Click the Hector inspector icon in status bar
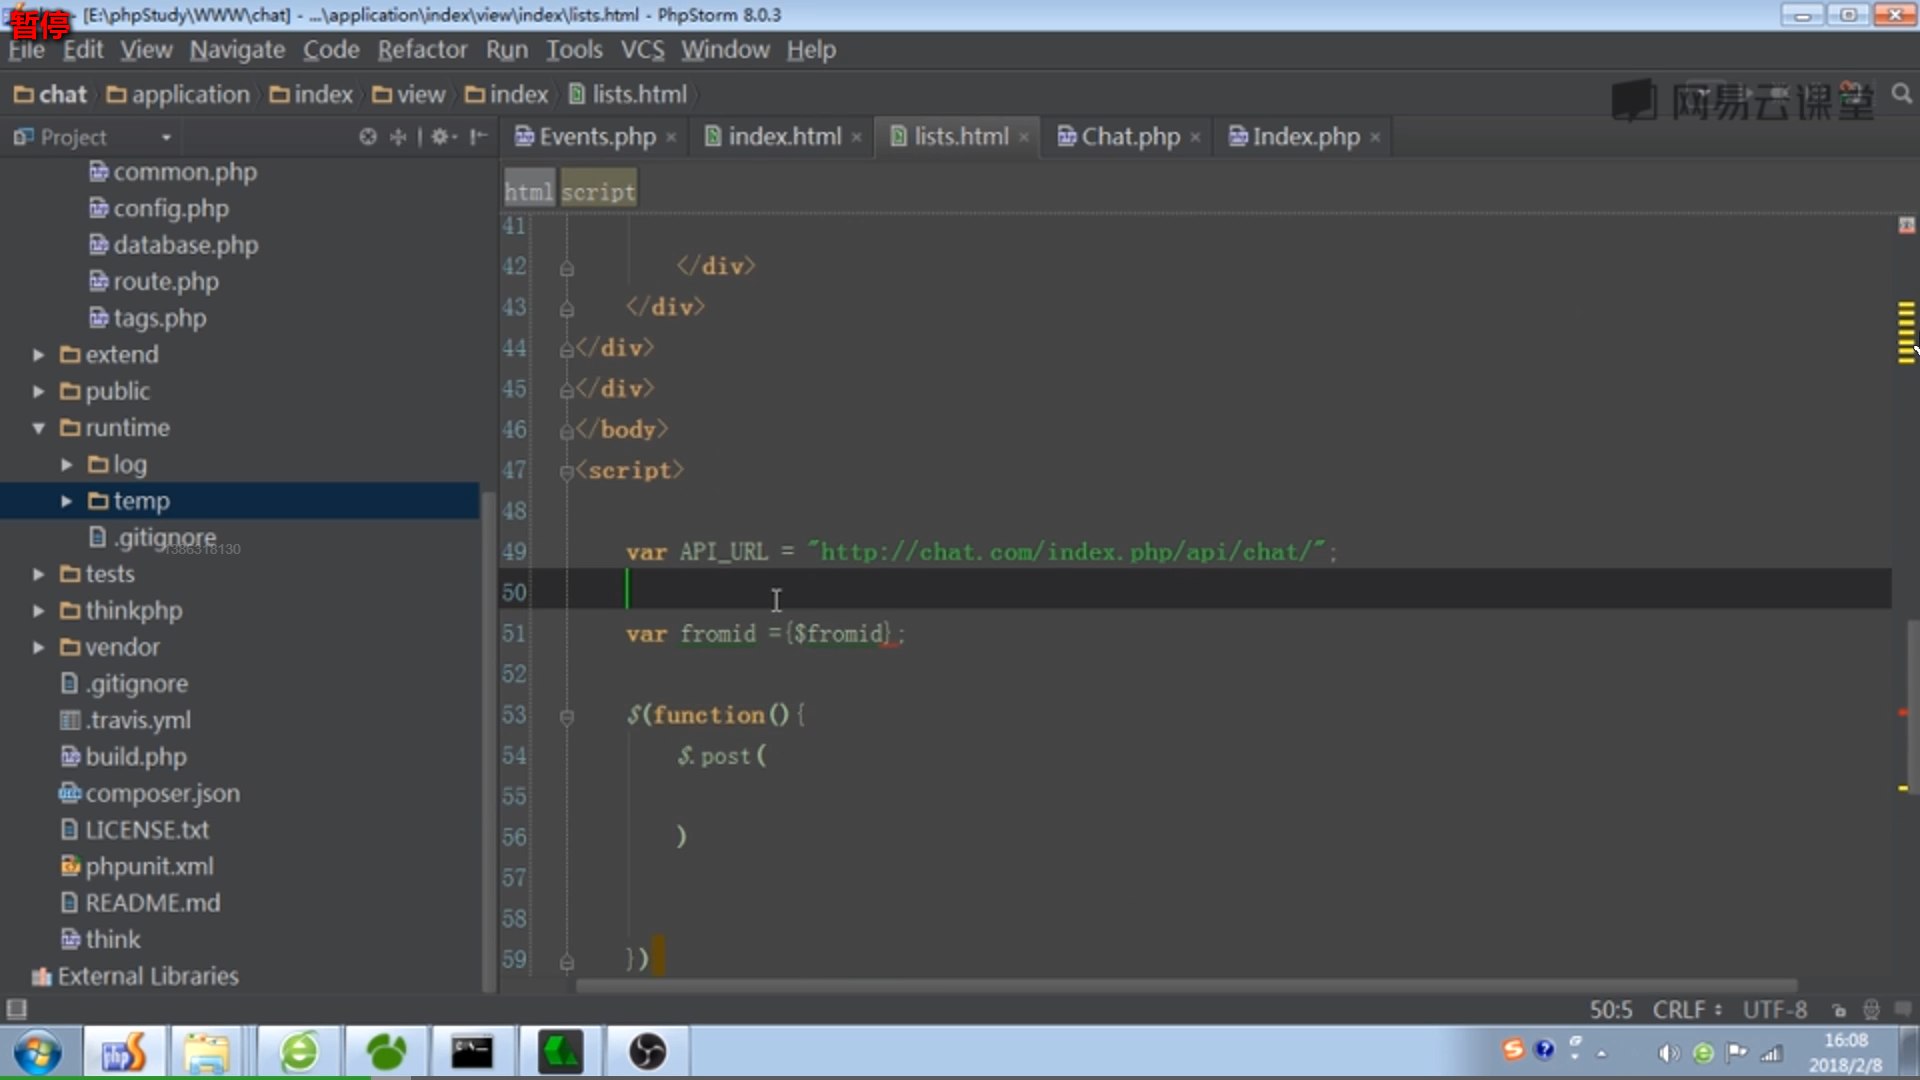The width and height of the screenshot is (1920, 1080). [x=1871, y=1010]
